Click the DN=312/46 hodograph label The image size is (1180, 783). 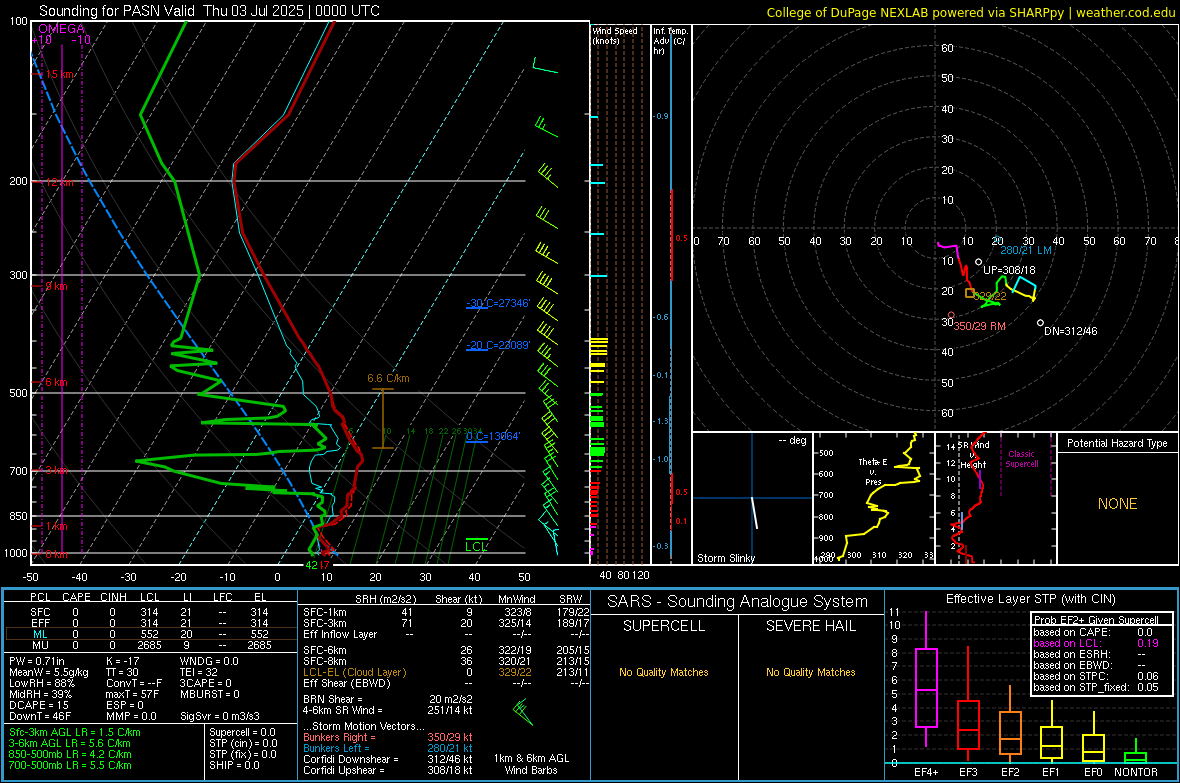[1070, 331]
